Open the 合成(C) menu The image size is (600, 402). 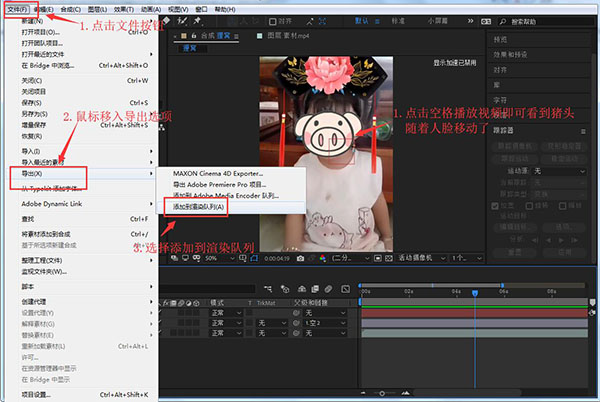(70, 9)
